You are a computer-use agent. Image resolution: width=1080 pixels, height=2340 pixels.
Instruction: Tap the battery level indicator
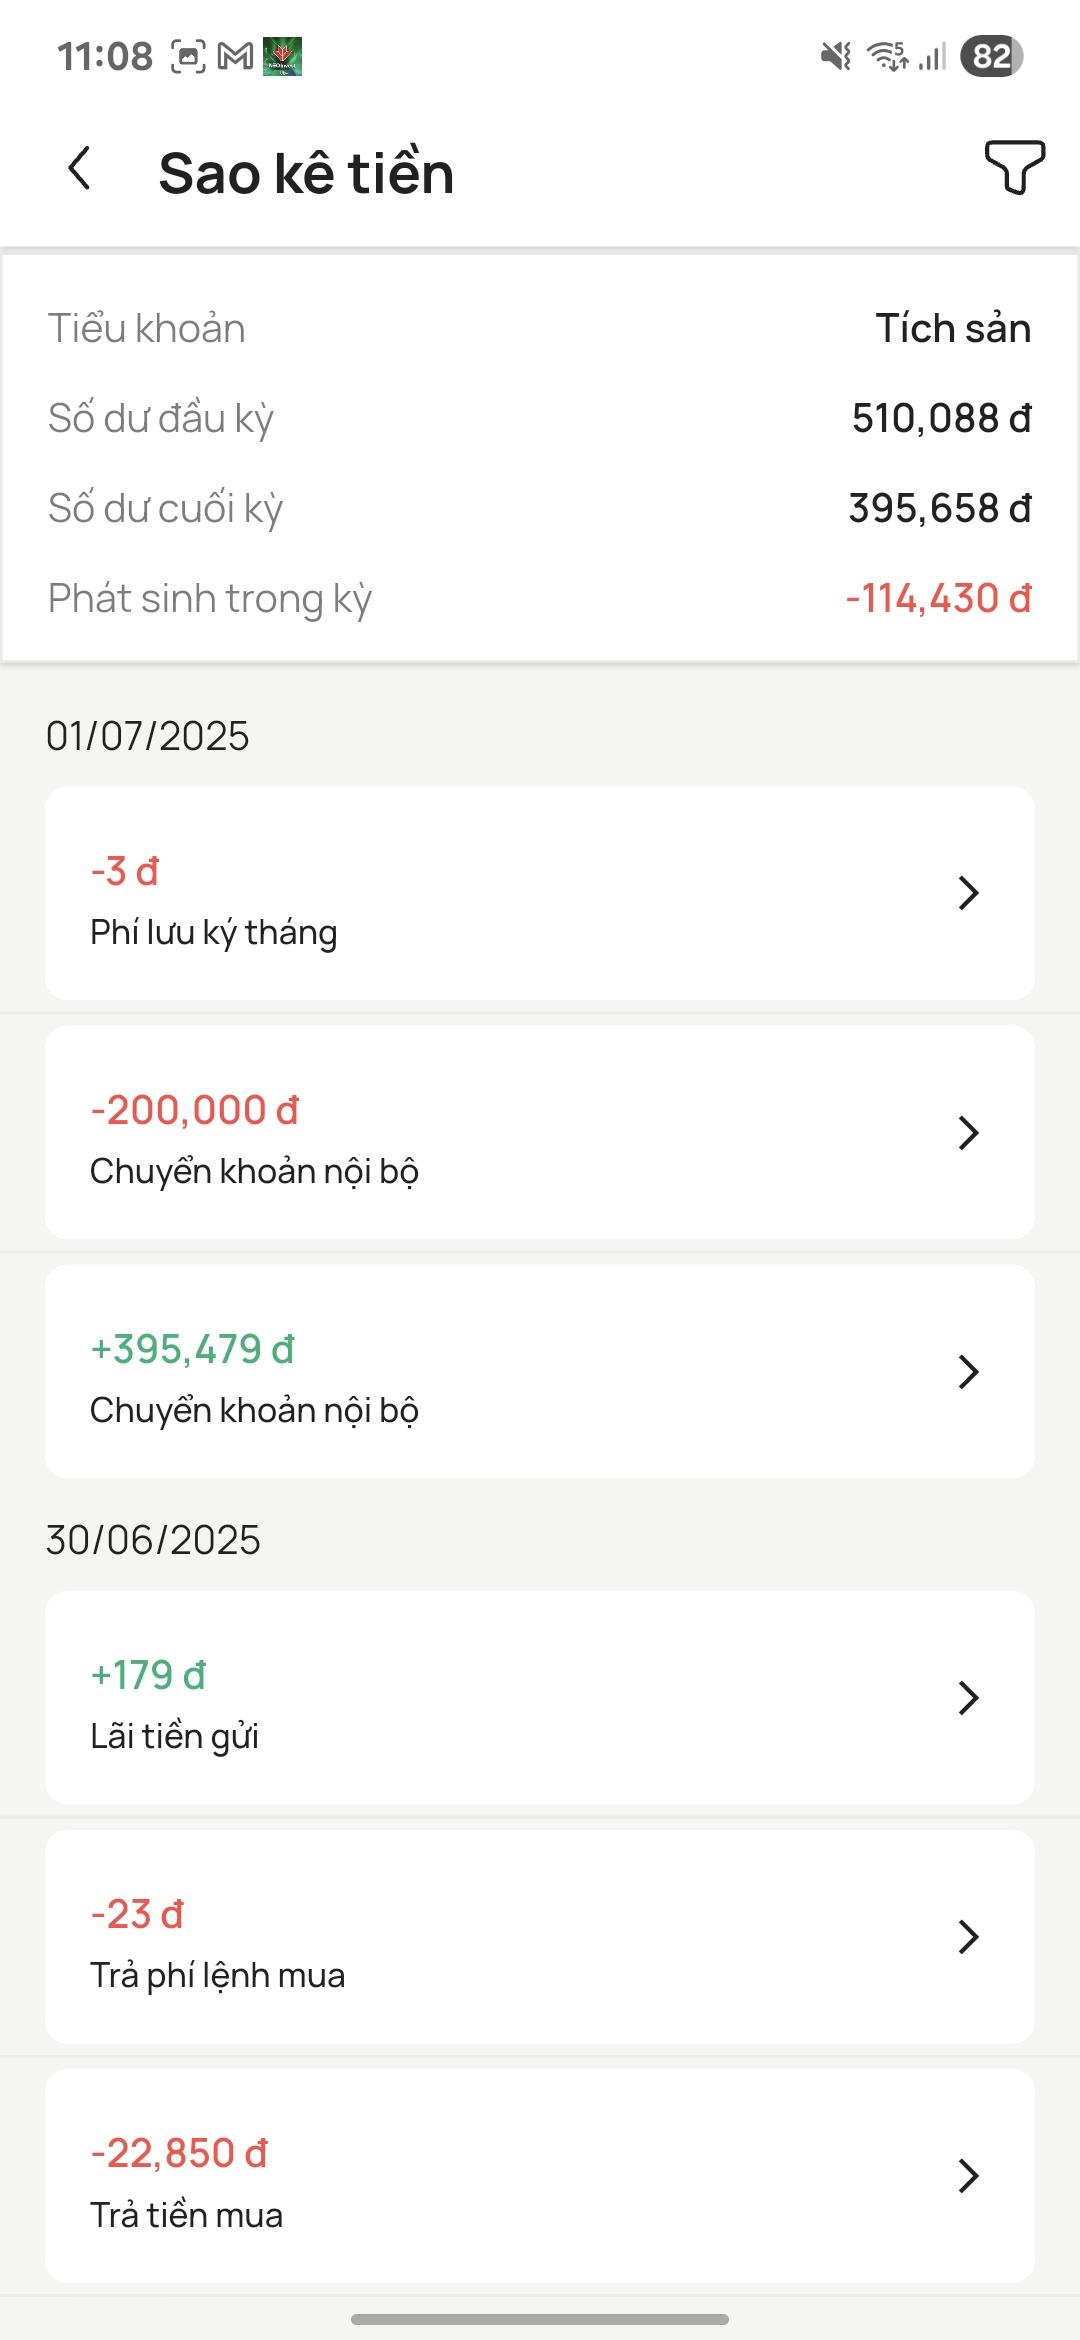pyautogui.click(x=991, y=57)
